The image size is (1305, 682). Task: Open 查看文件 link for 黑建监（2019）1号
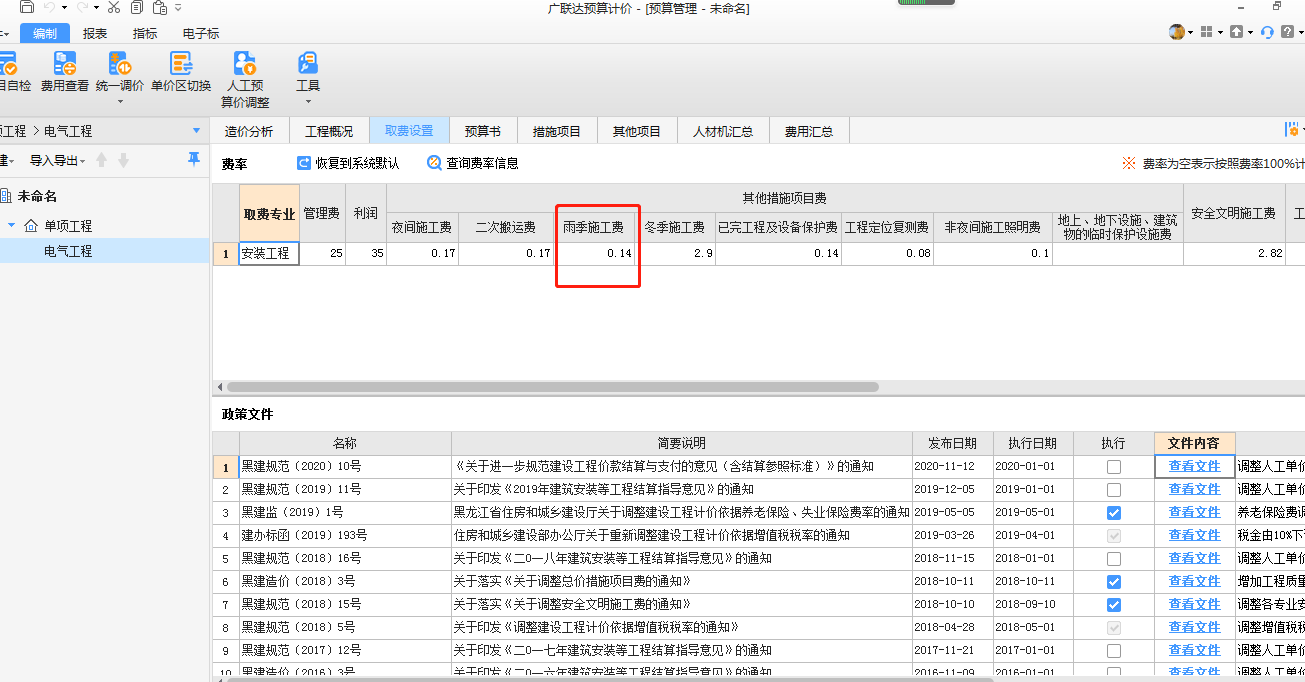click(1195, 512)
